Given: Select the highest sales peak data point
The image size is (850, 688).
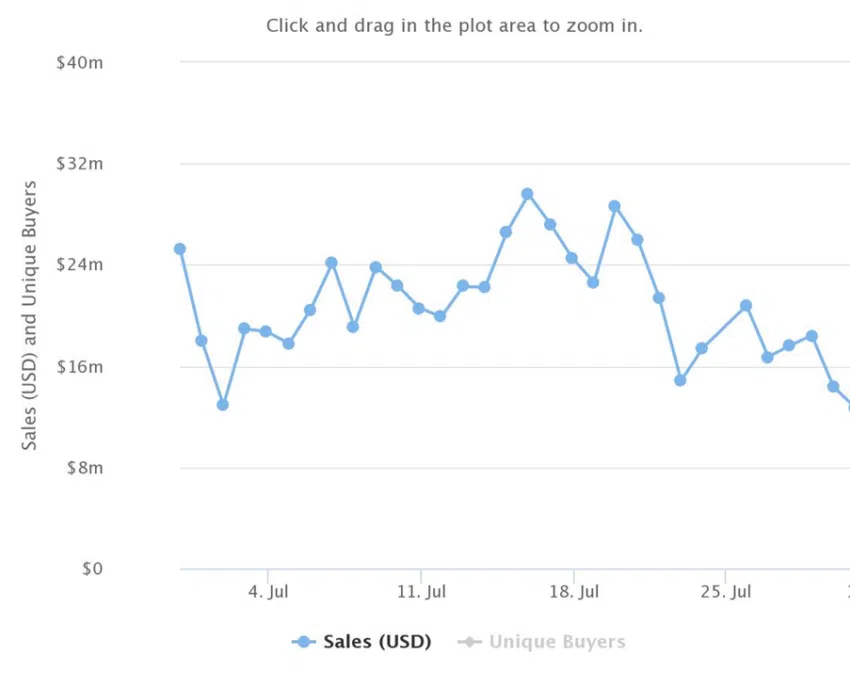Looking at the screenshot, I should click(527, 194).
